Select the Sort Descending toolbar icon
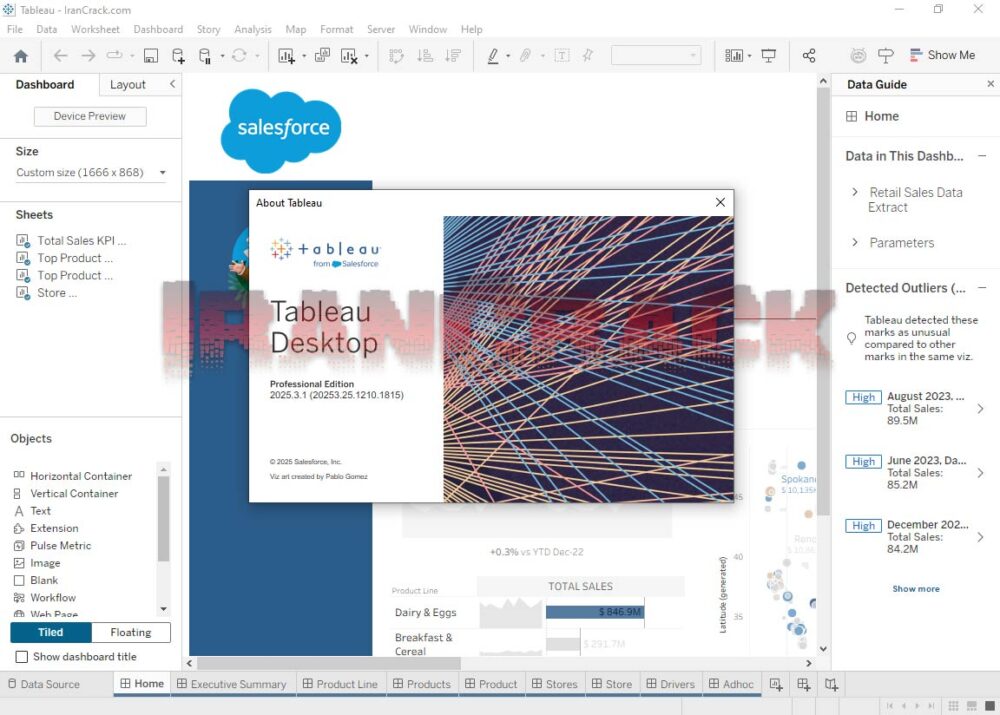This screenshot has width=1000, height=715. pyautogui.click(x=451, y=56)
